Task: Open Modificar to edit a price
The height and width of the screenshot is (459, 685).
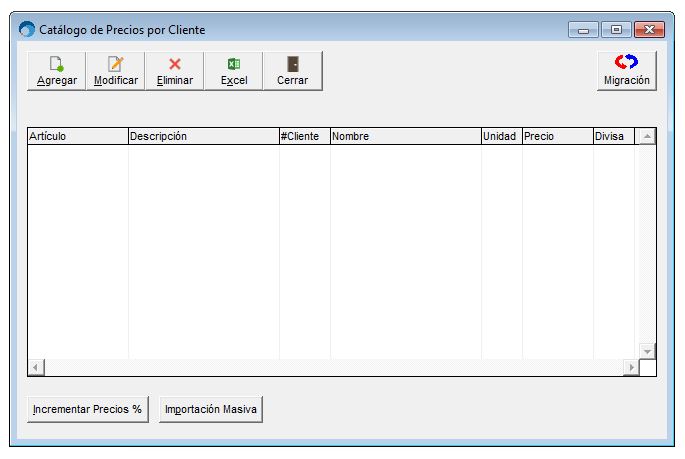Action: pos(115,71)
